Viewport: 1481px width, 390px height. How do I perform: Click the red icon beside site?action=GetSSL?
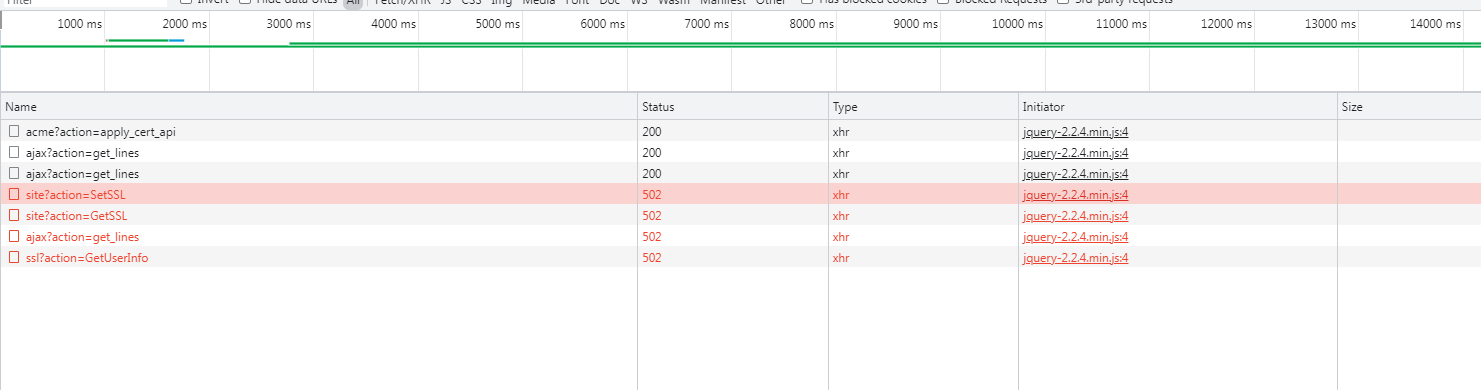click(x=14, y=215)
